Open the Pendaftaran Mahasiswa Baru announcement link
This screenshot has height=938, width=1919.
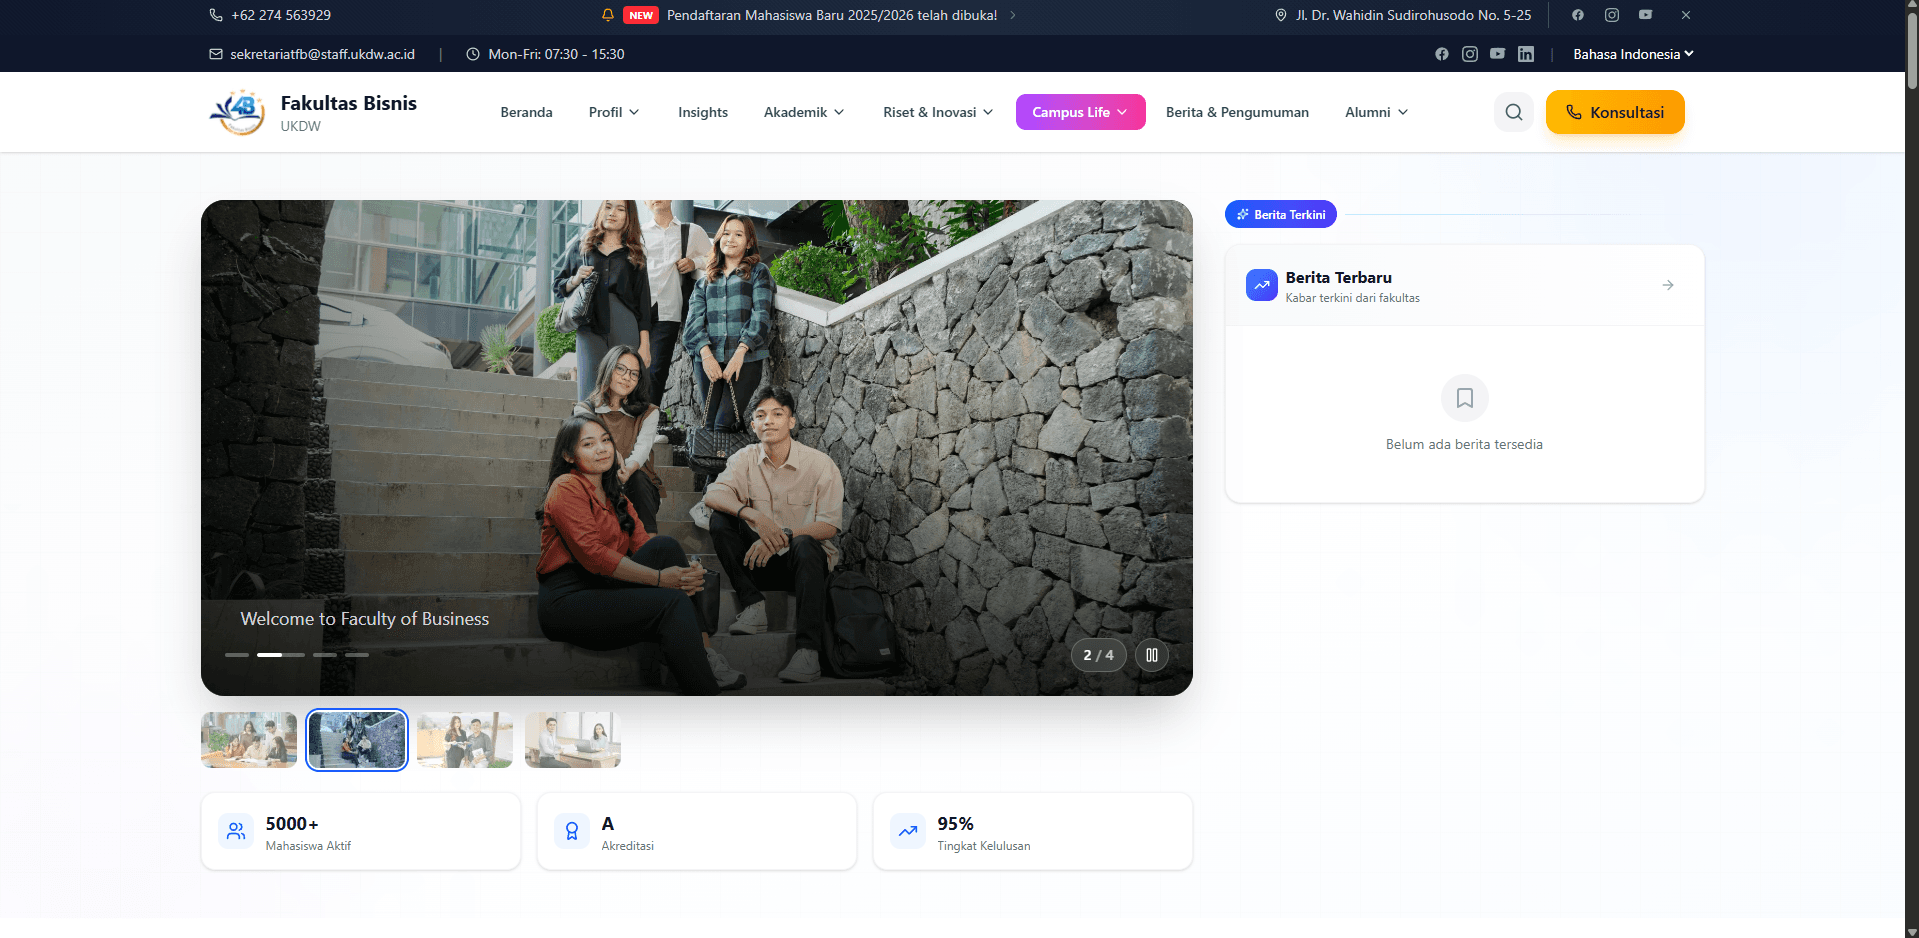pos(831,15)
